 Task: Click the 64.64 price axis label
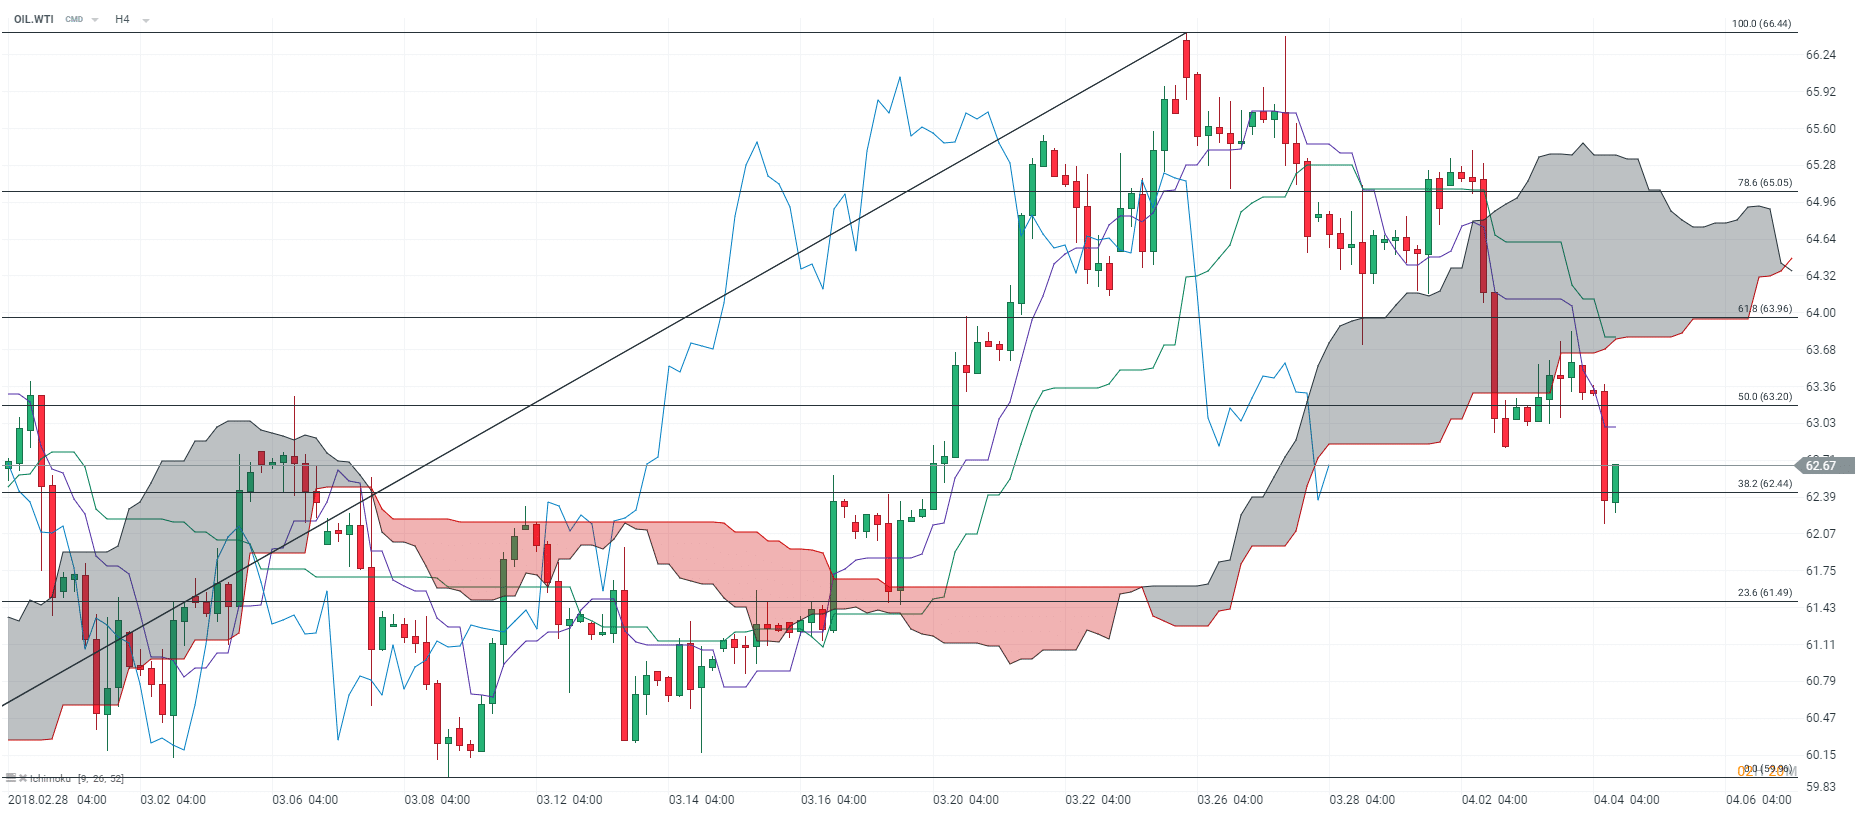click(x=1821, y=239)
